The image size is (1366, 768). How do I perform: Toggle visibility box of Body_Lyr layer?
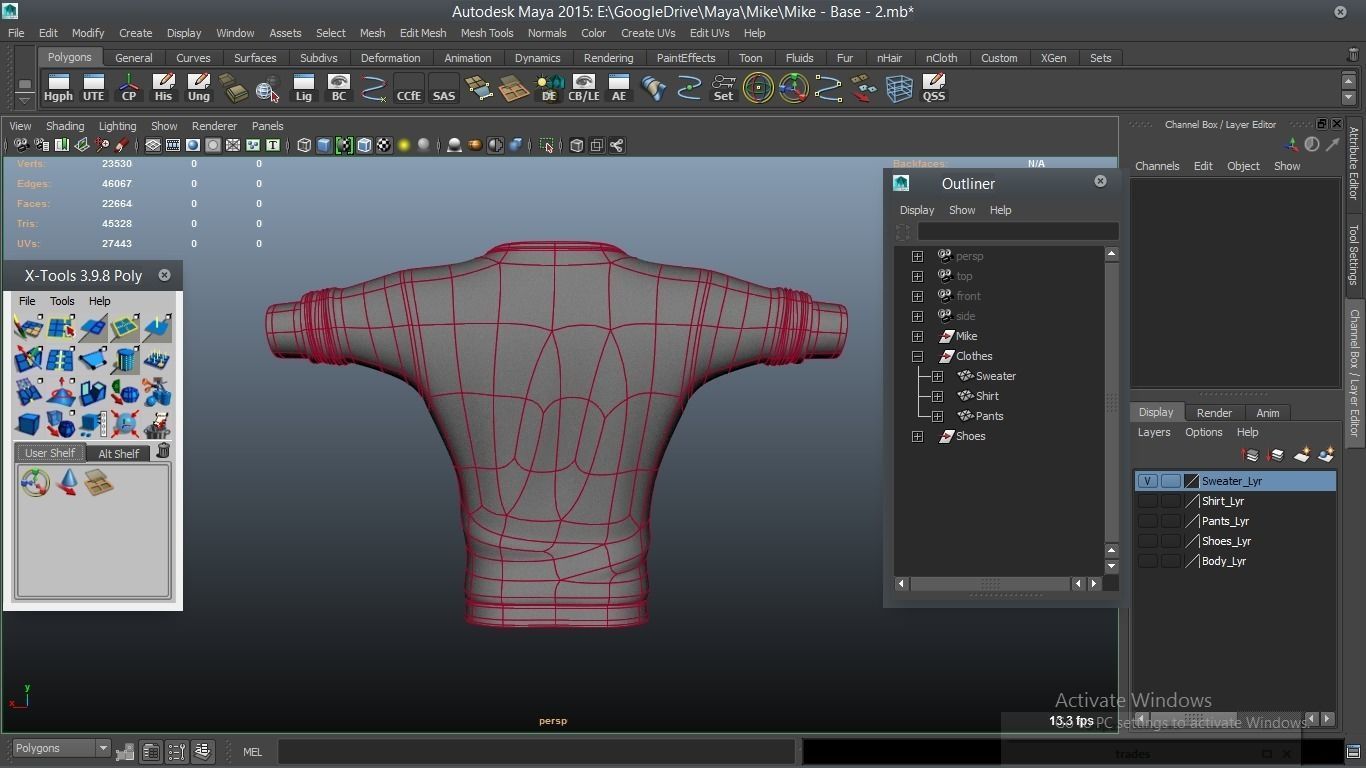[1147, 561]
